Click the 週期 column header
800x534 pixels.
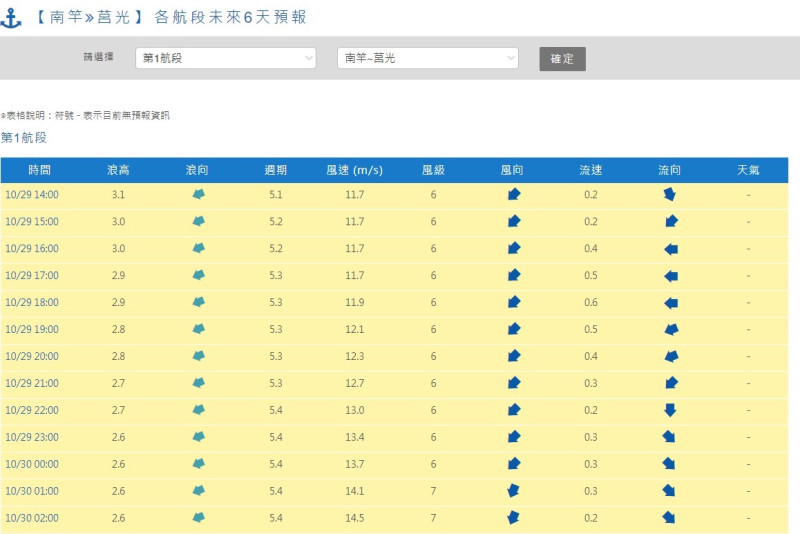276,170
